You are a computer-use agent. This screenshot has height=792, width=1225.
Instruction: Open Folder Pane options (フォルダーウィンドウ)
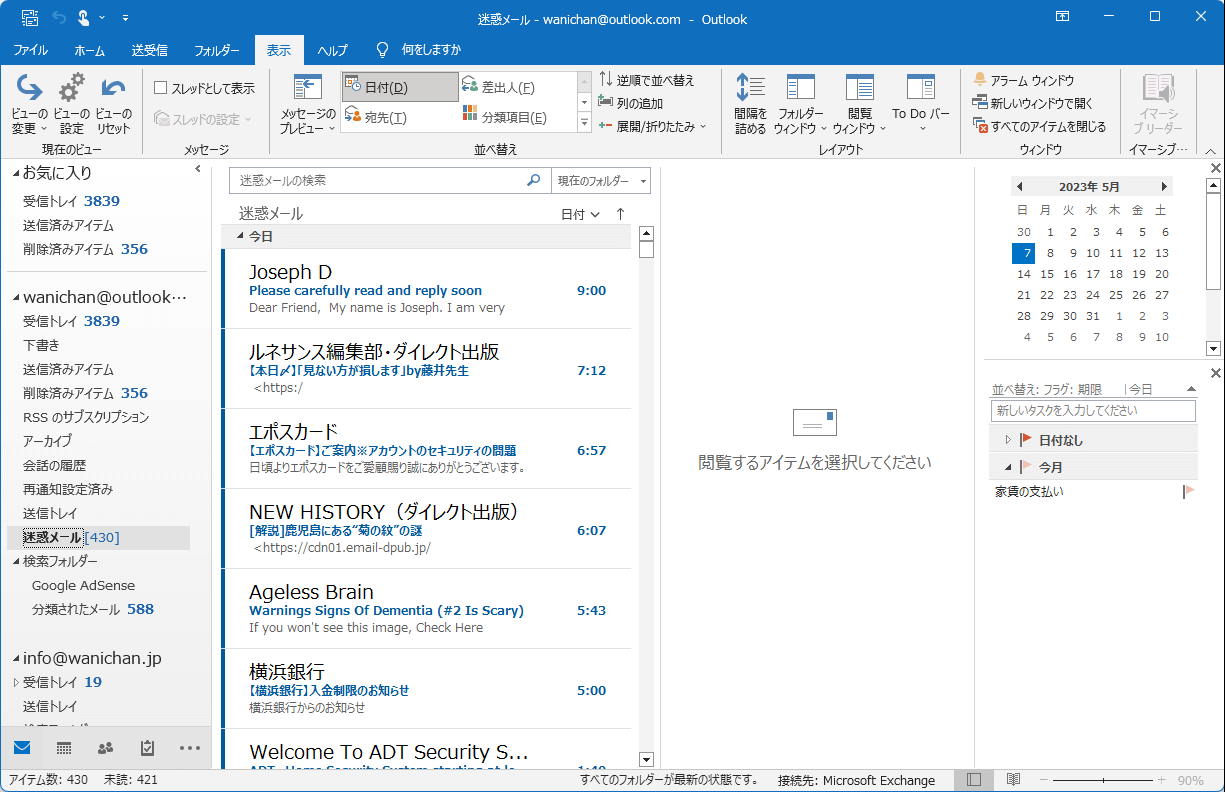pyautogui.click(x=801, y=105)
